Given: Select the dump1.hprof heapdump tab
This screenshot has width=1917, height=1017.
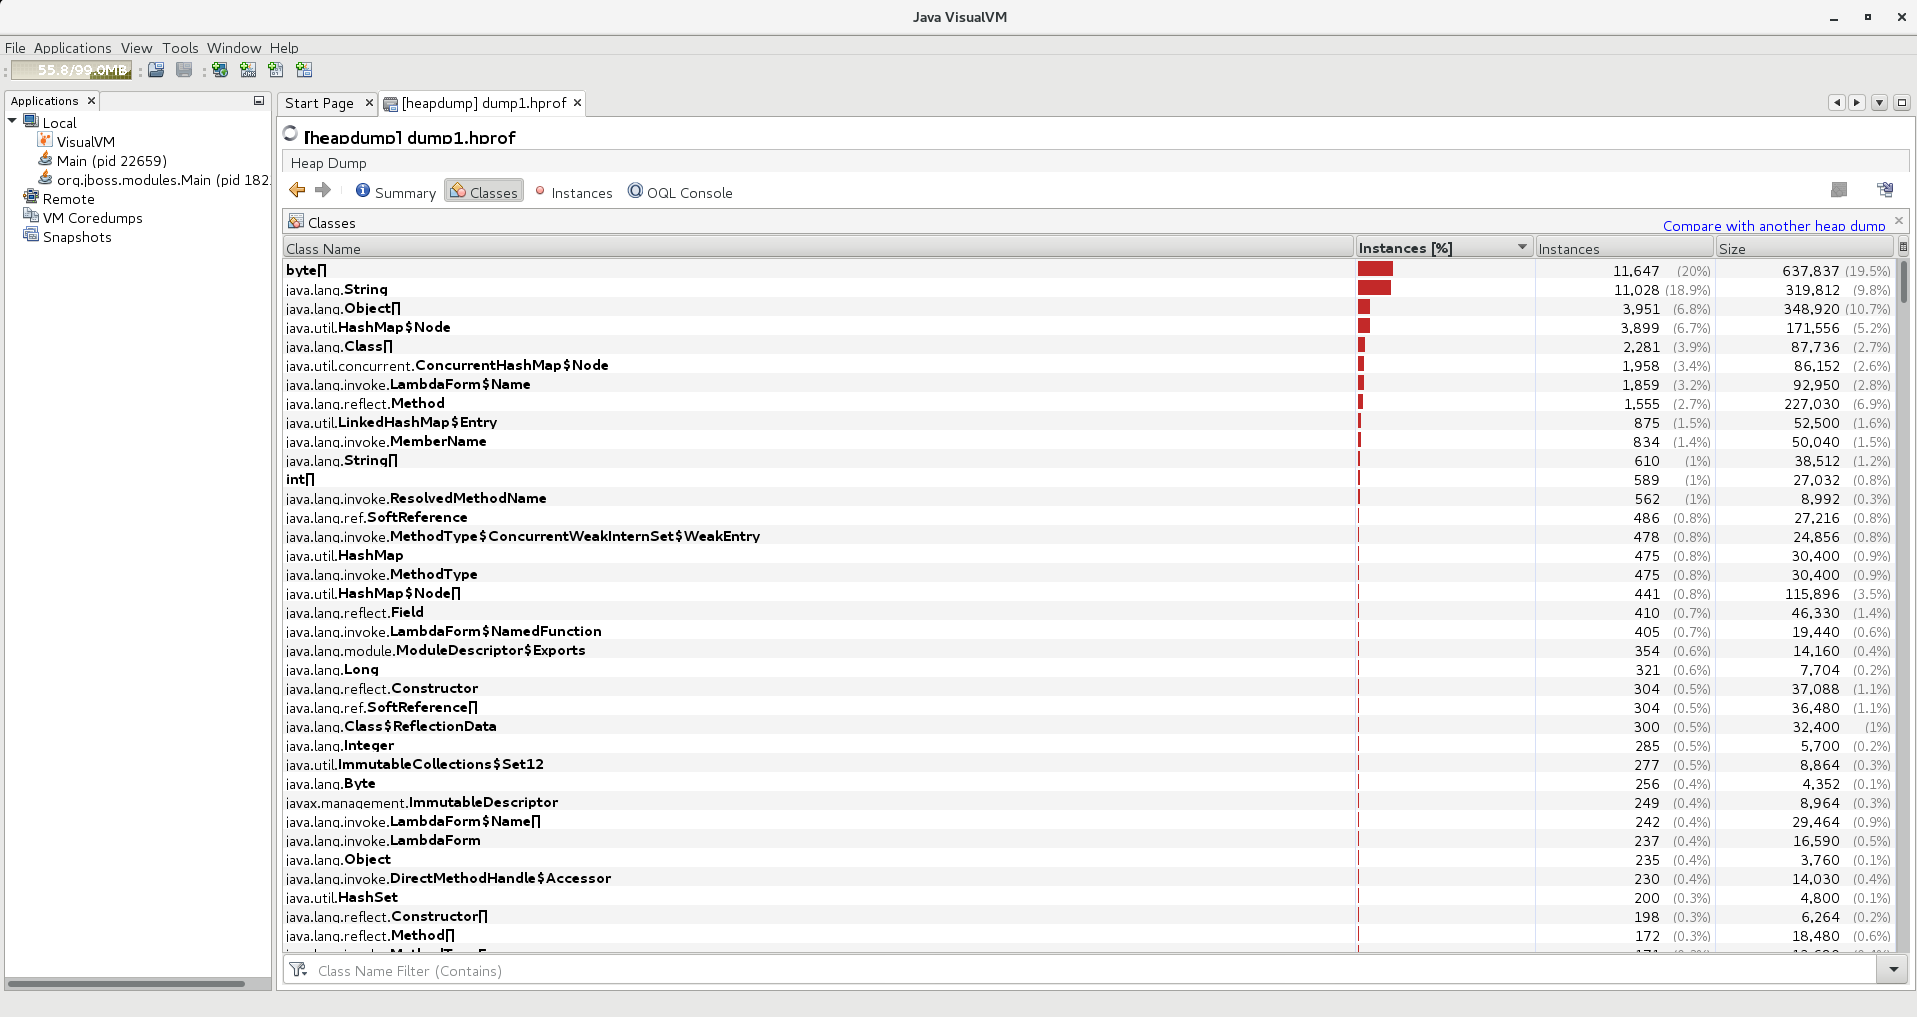Looking at the screenshot, I should 483,103.
